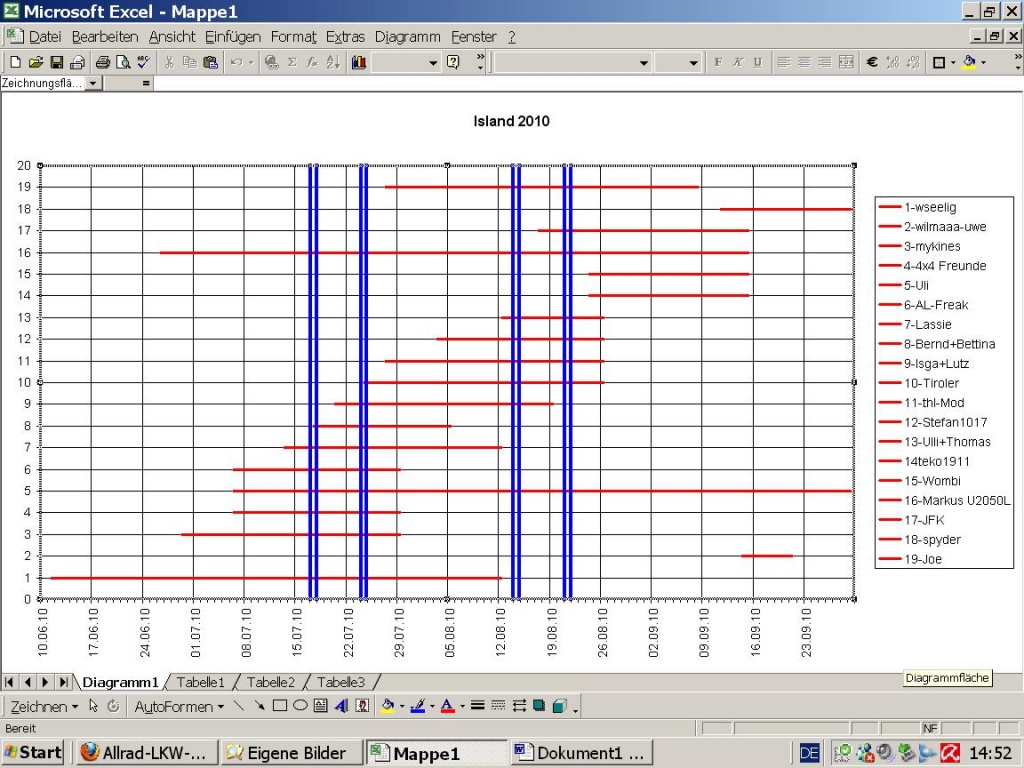Click the Undo arrow icon
This screenshot has height=768, width=1024.
point(236,63)
